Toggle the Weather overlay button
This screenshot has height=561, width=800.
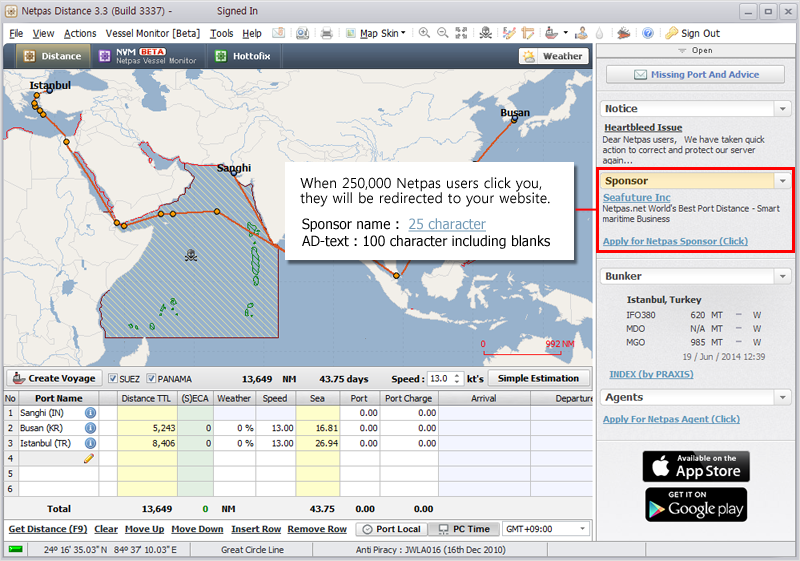(x=554, y=56)
